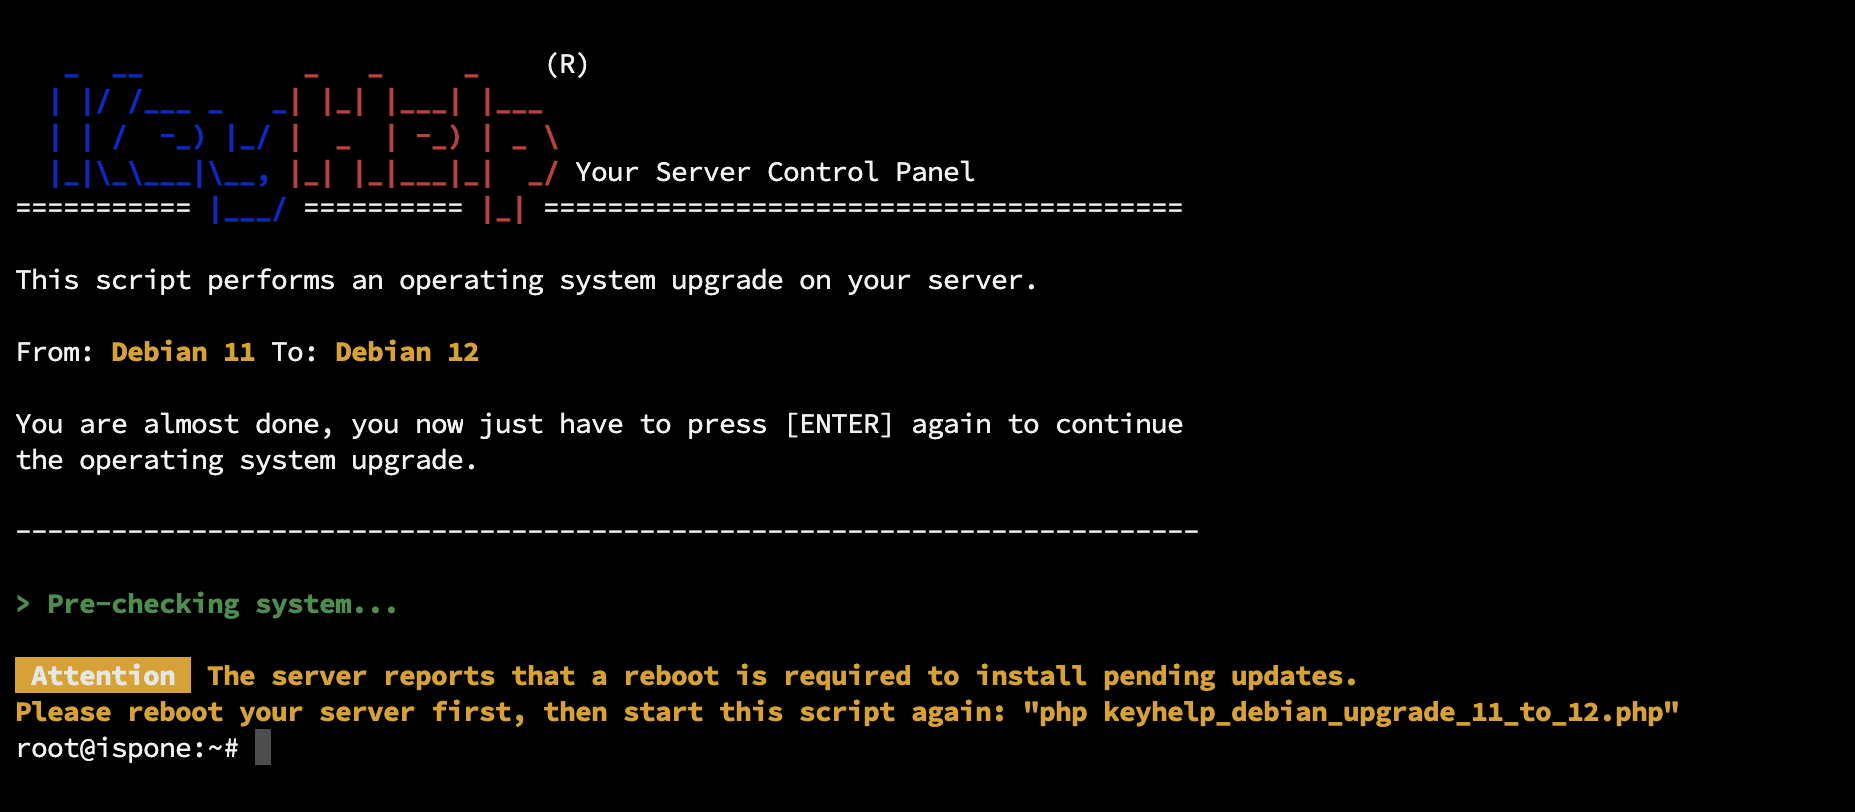1855x812 pixels.
Task: Click the 'From:' label
Action: 55,352
